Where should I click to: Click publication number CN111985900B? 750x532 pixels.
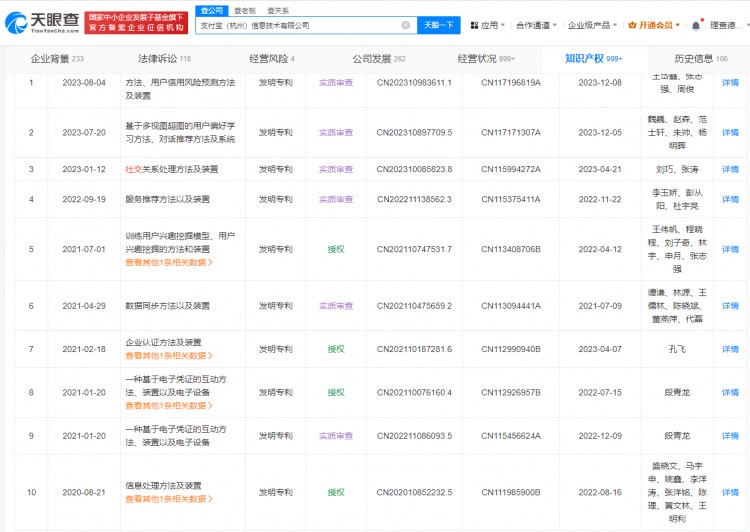pyautogui.click(x=511, y=492)
